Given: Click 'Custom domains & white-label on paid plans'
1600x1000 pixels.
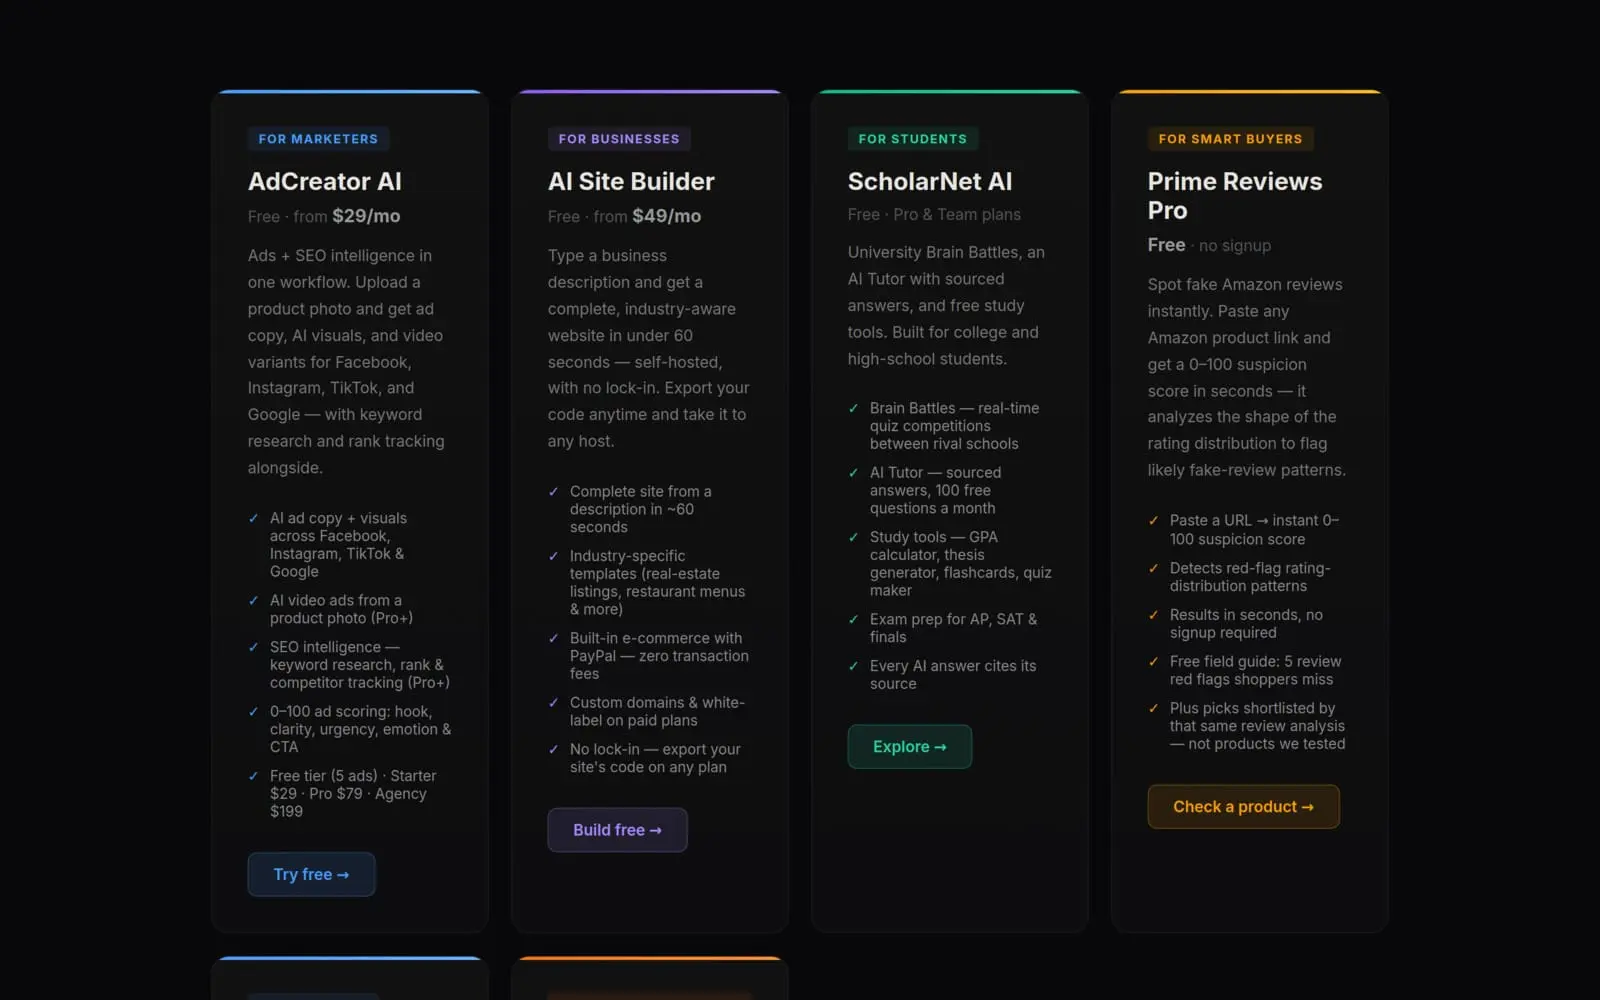Looking at the screenshot, I should [657, 712].
